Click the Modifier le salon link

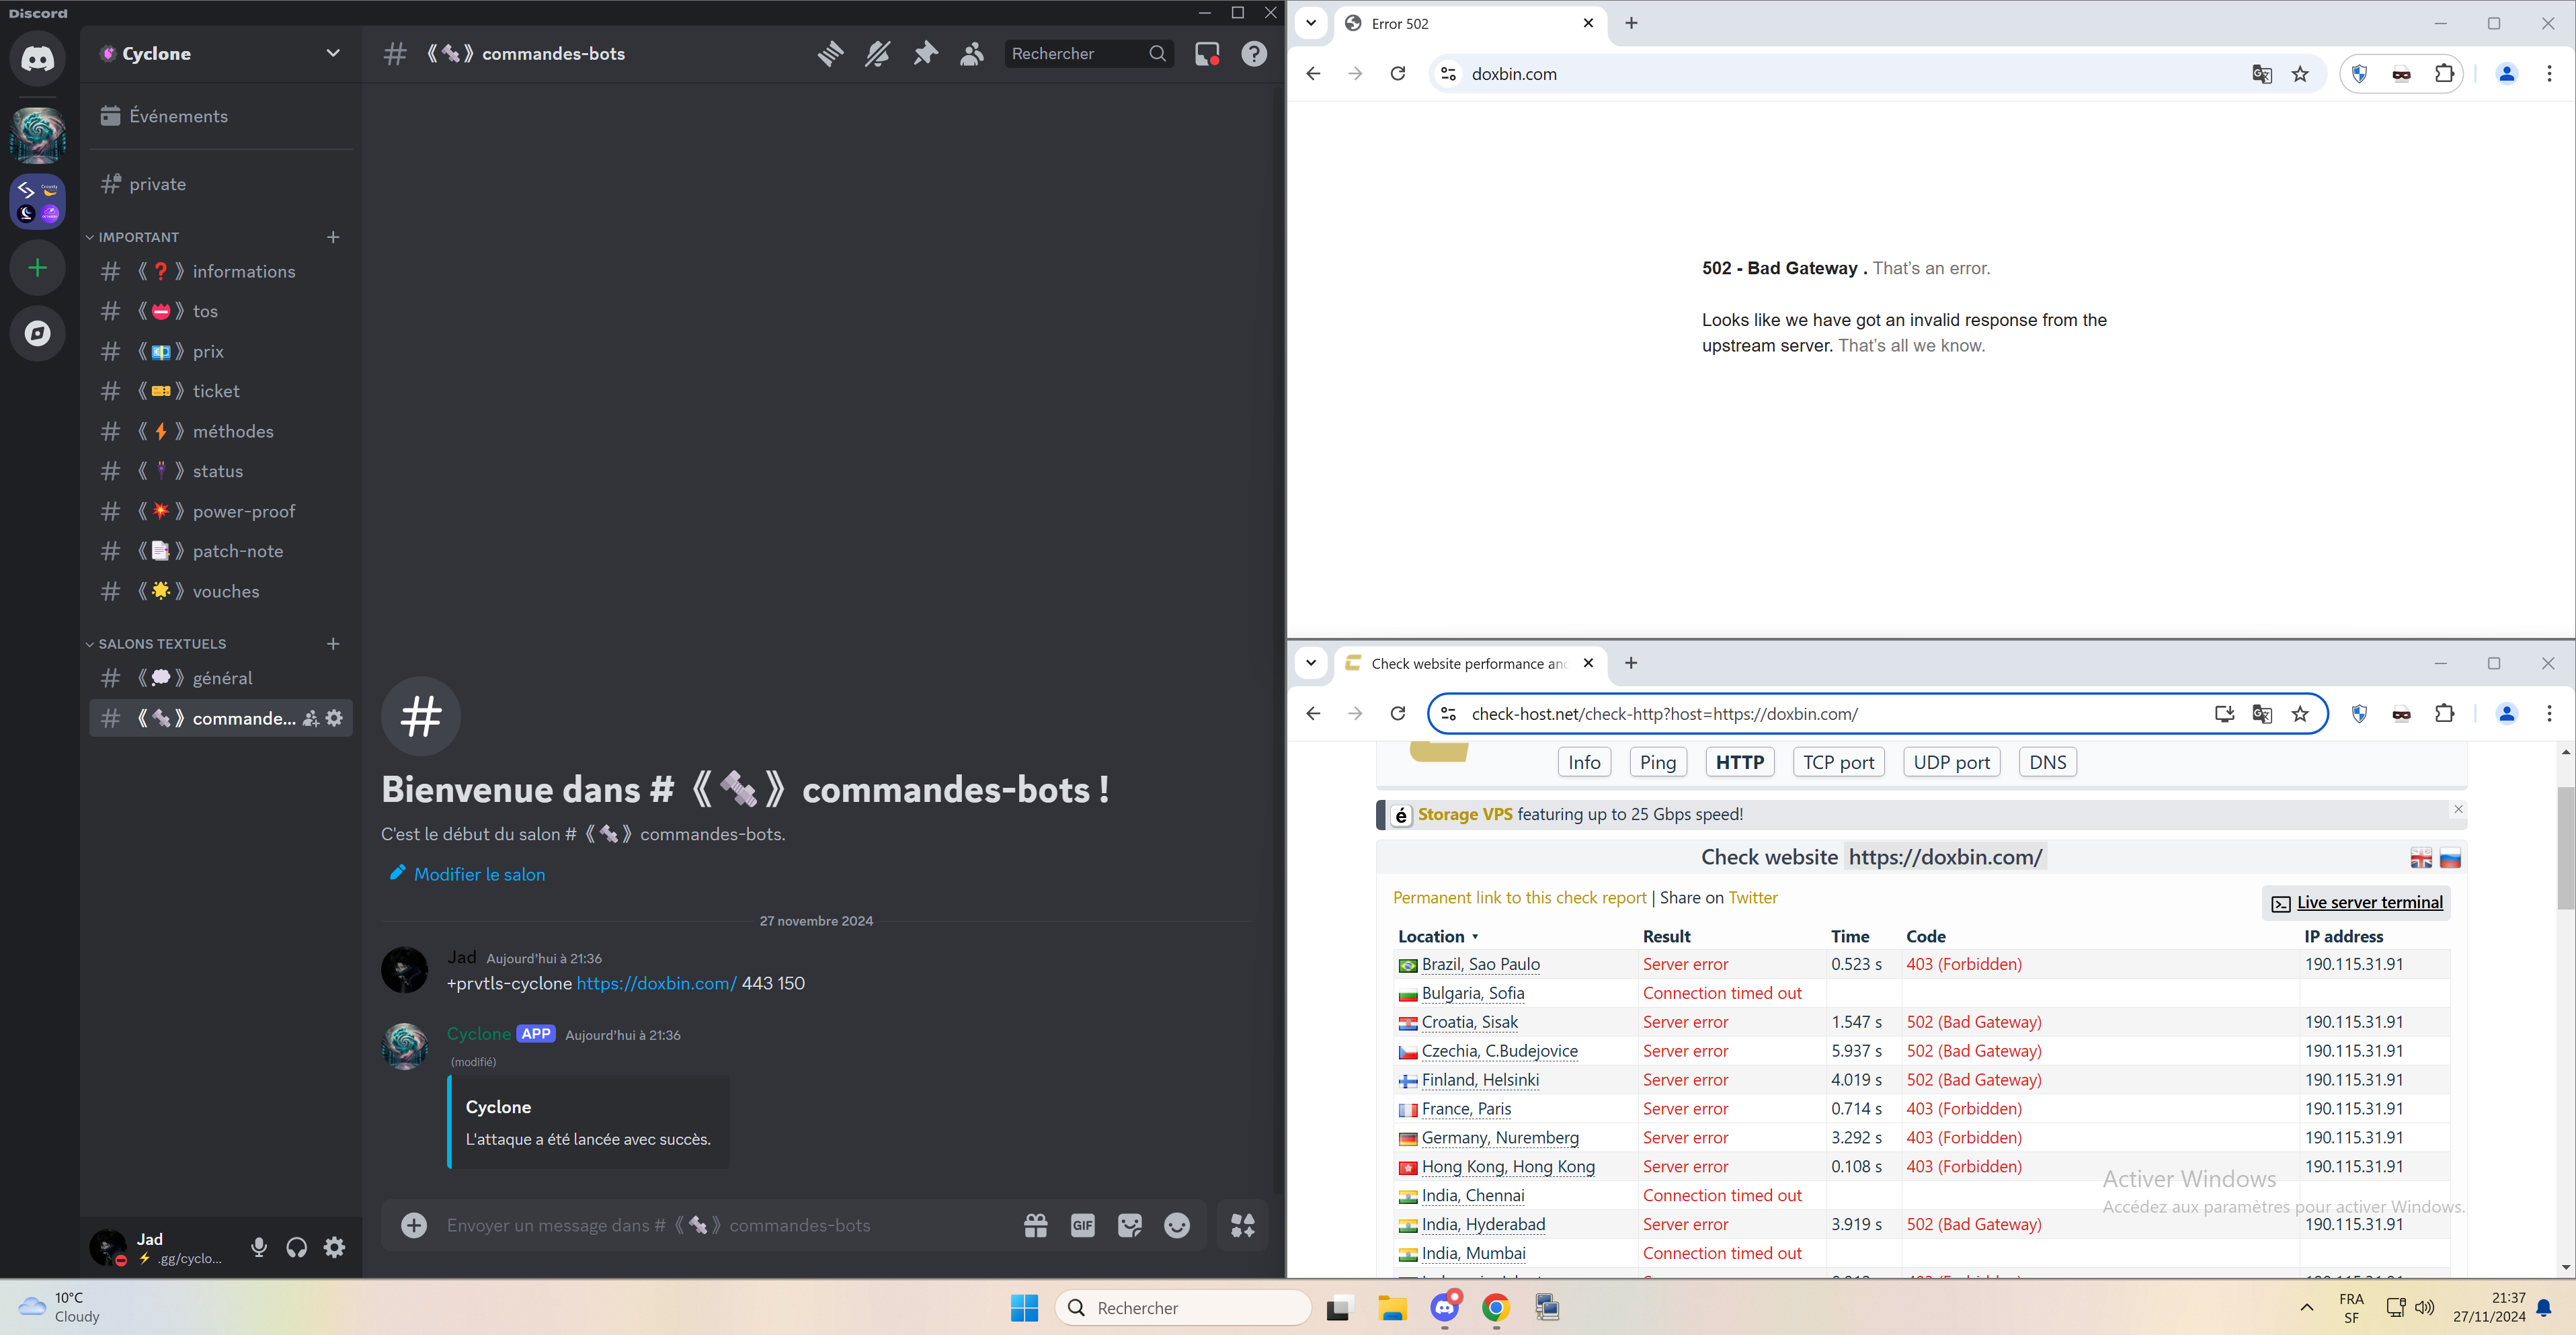[479, 874]
